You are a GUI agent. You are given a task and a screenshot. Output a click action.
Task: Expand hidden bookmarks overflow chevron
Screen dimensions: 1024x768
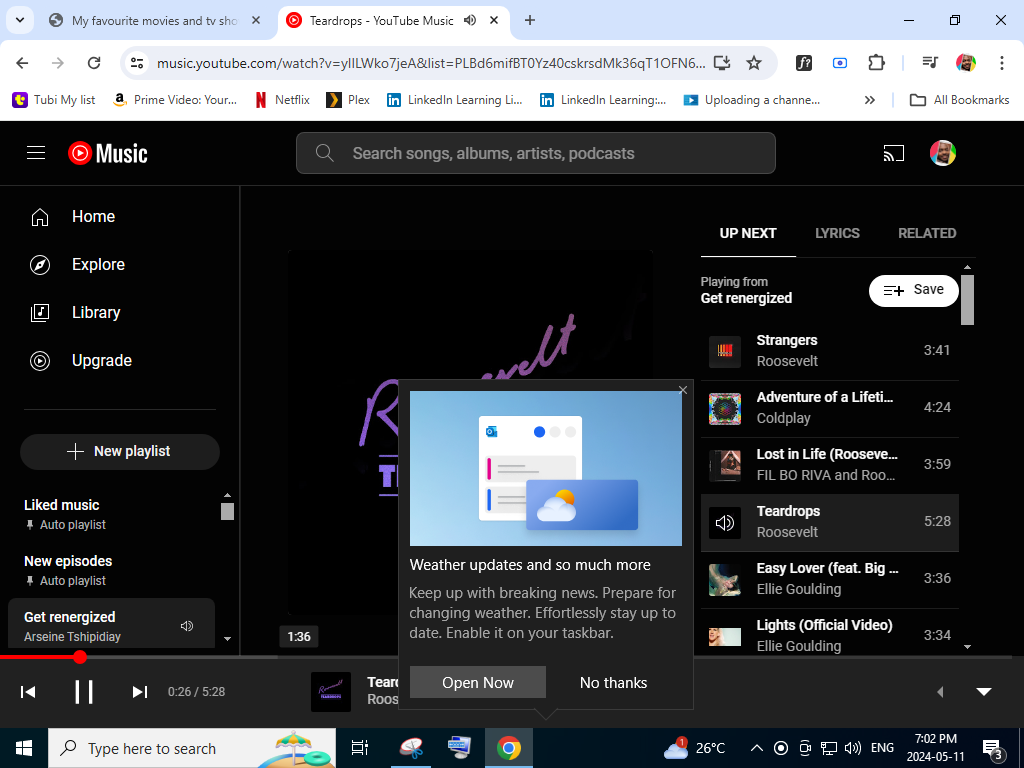click(x=870, y=100)
